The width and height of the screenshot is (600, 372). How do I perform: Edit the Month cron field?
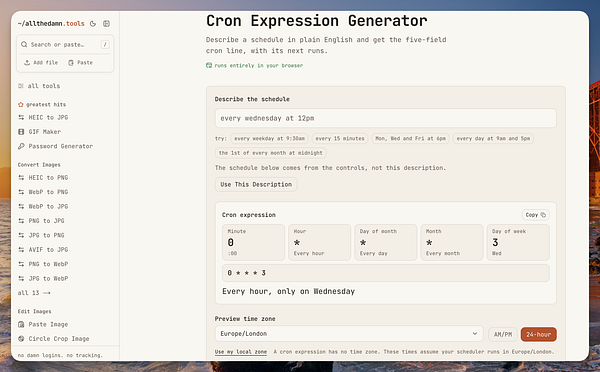(x=452, y=243)
